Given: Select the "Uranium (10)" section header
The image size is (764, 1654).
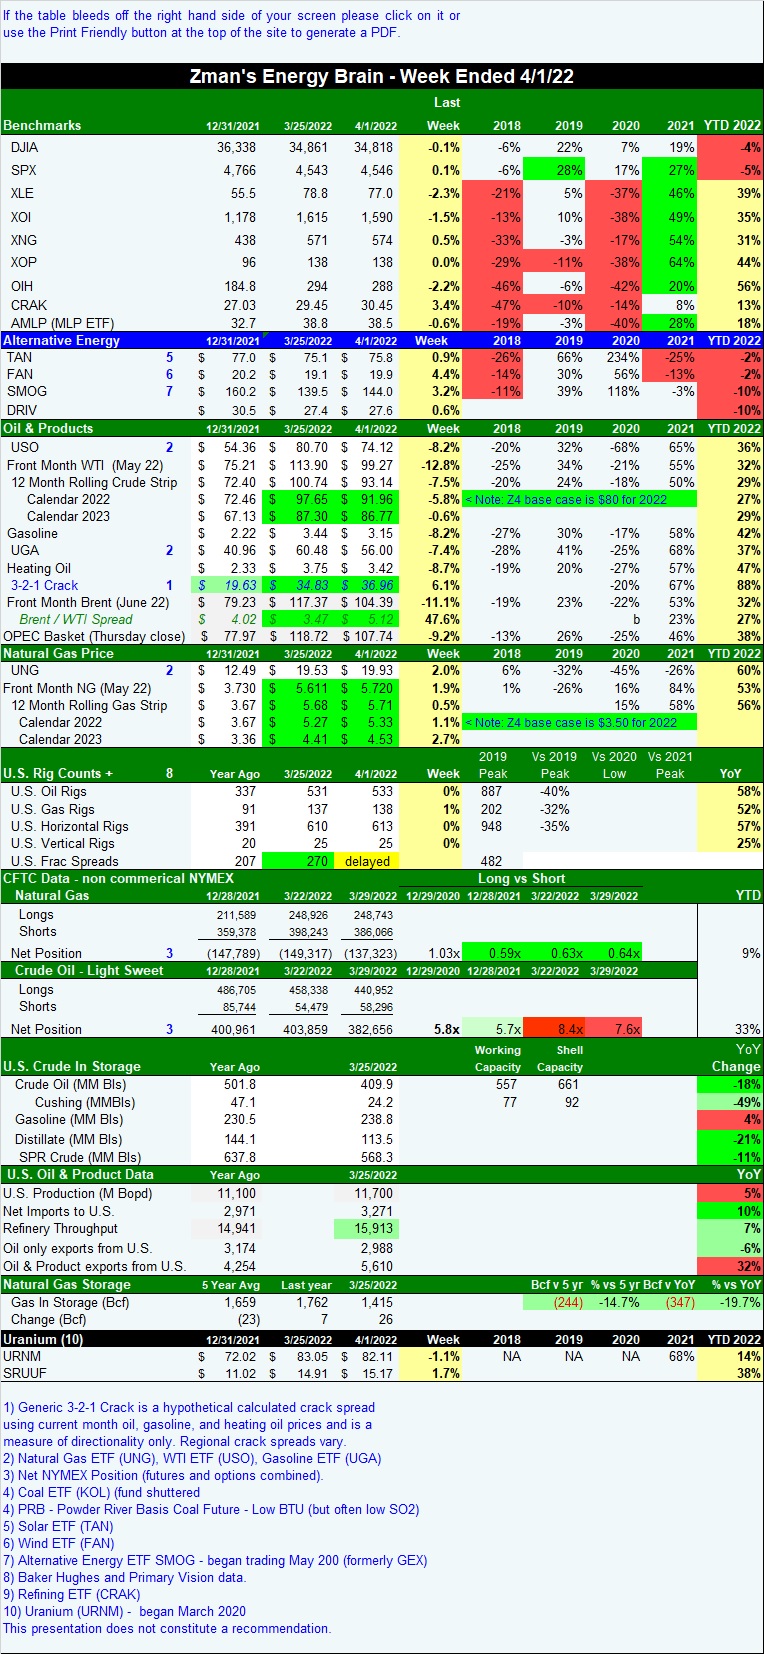Looking at the screenshot, I should tap(43, 1339).
